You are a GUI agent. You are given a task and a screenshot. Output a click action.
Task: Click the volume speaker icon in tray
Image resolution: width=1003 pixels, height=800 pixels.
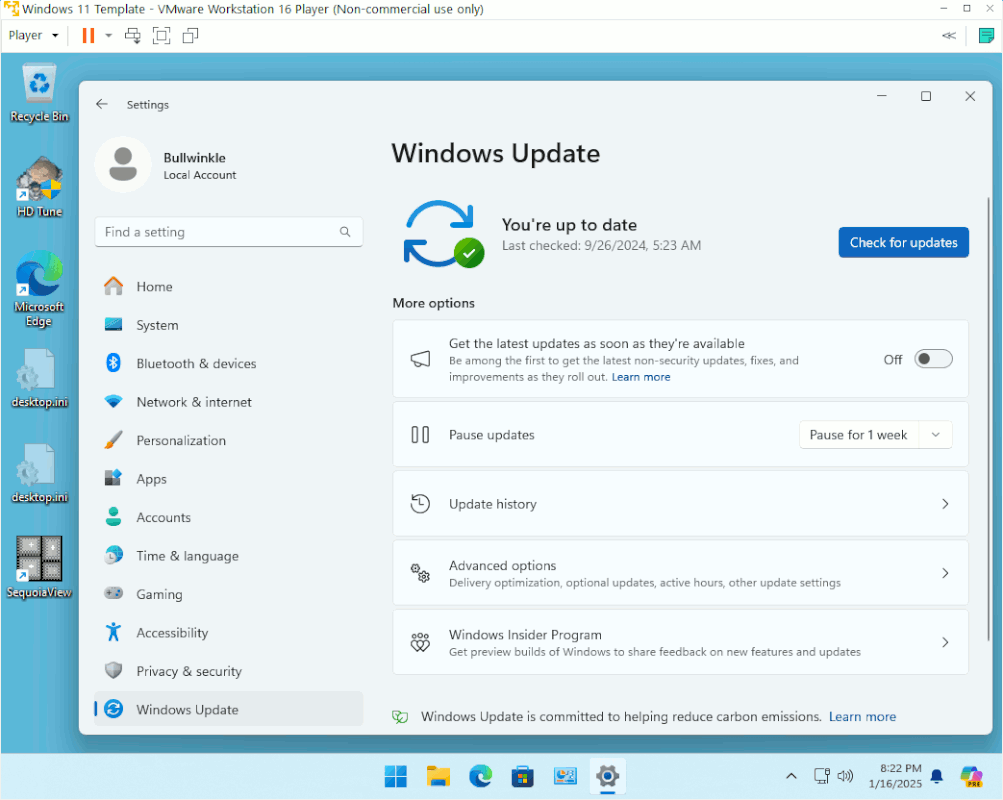click(x=846, y=776)
